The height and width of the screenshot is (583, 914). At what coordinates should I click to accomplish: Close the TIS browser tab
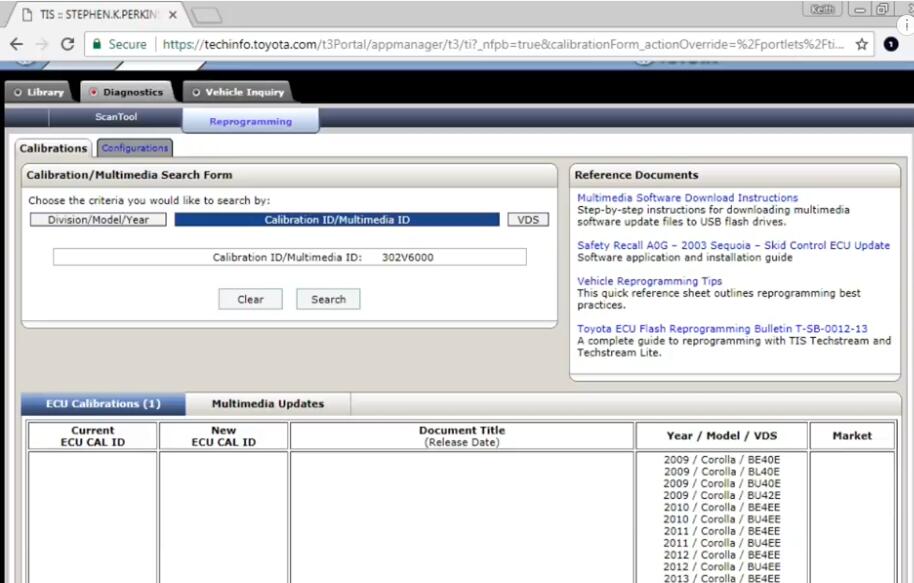pyautogui.click(x=173, y=15)
